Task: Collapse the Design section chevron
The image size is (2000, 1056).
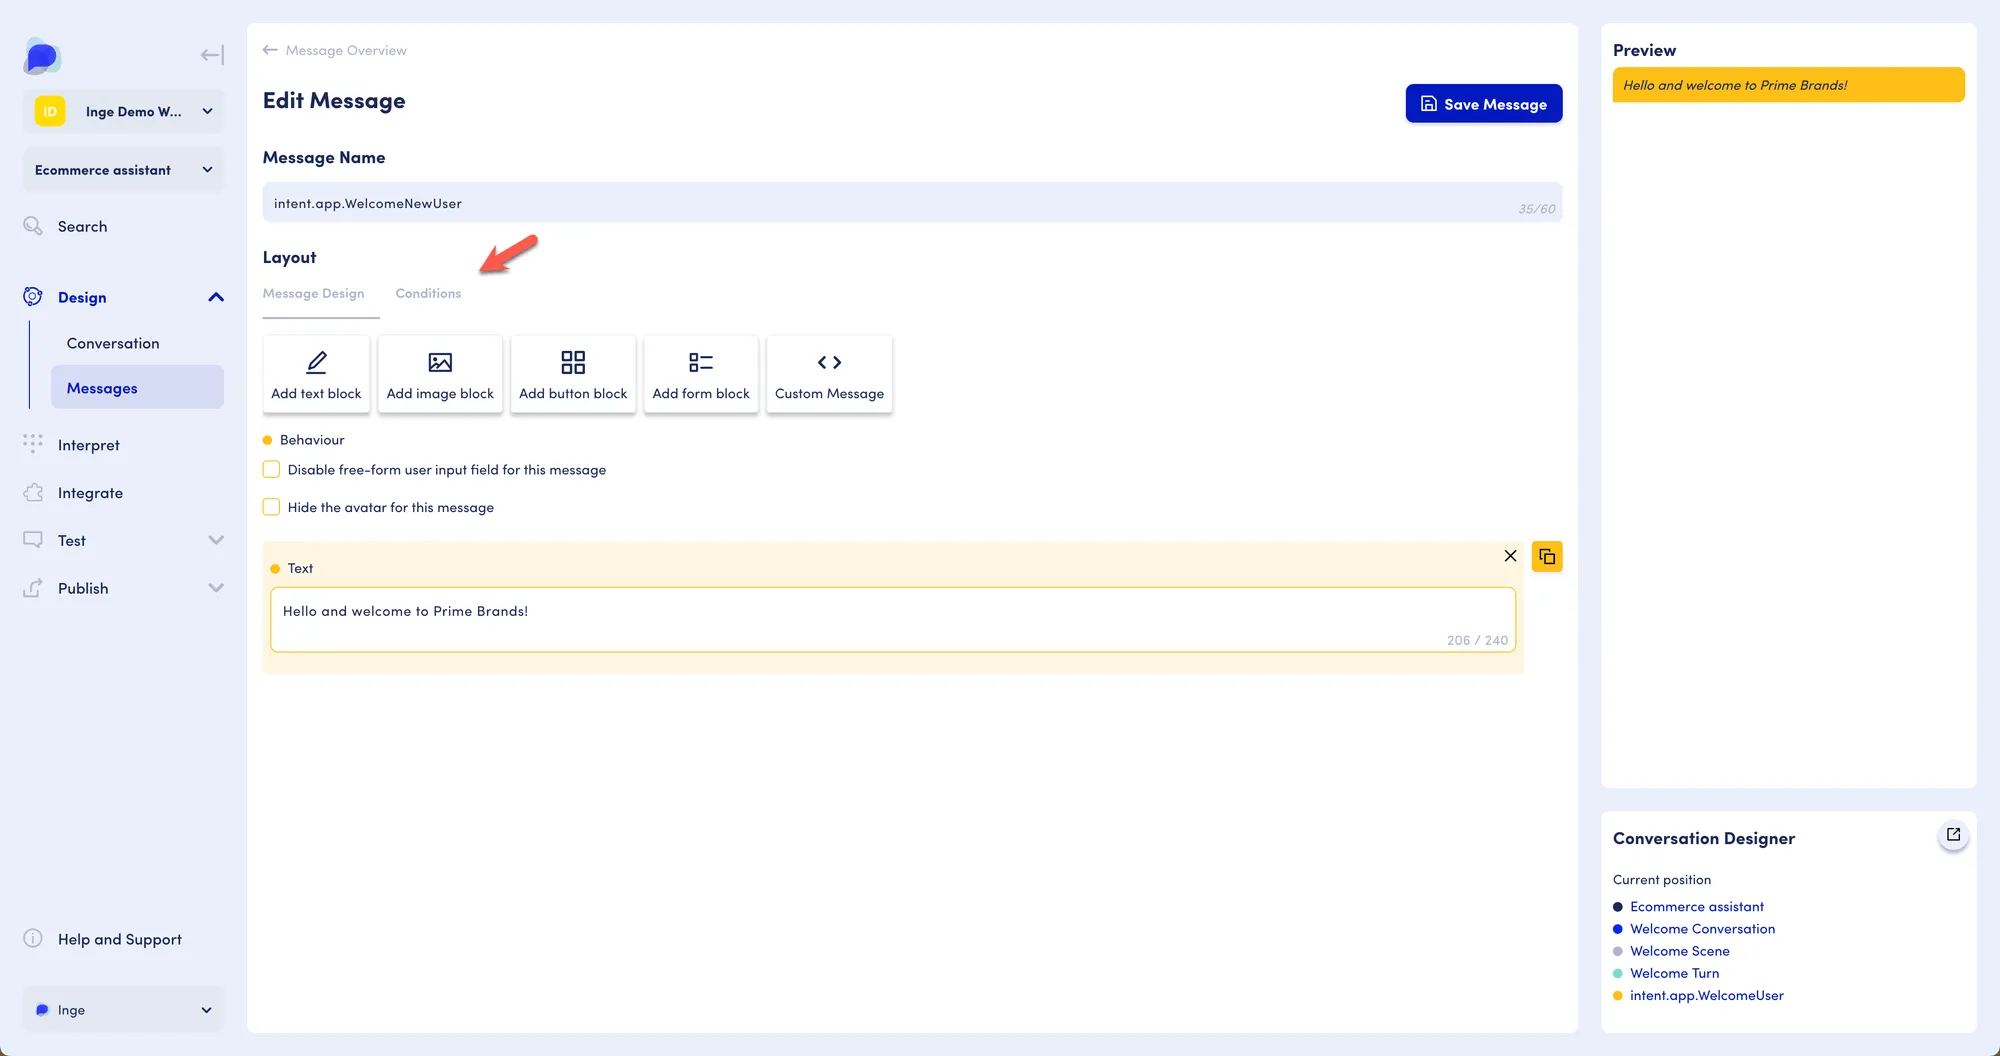Action: point(216,297)
